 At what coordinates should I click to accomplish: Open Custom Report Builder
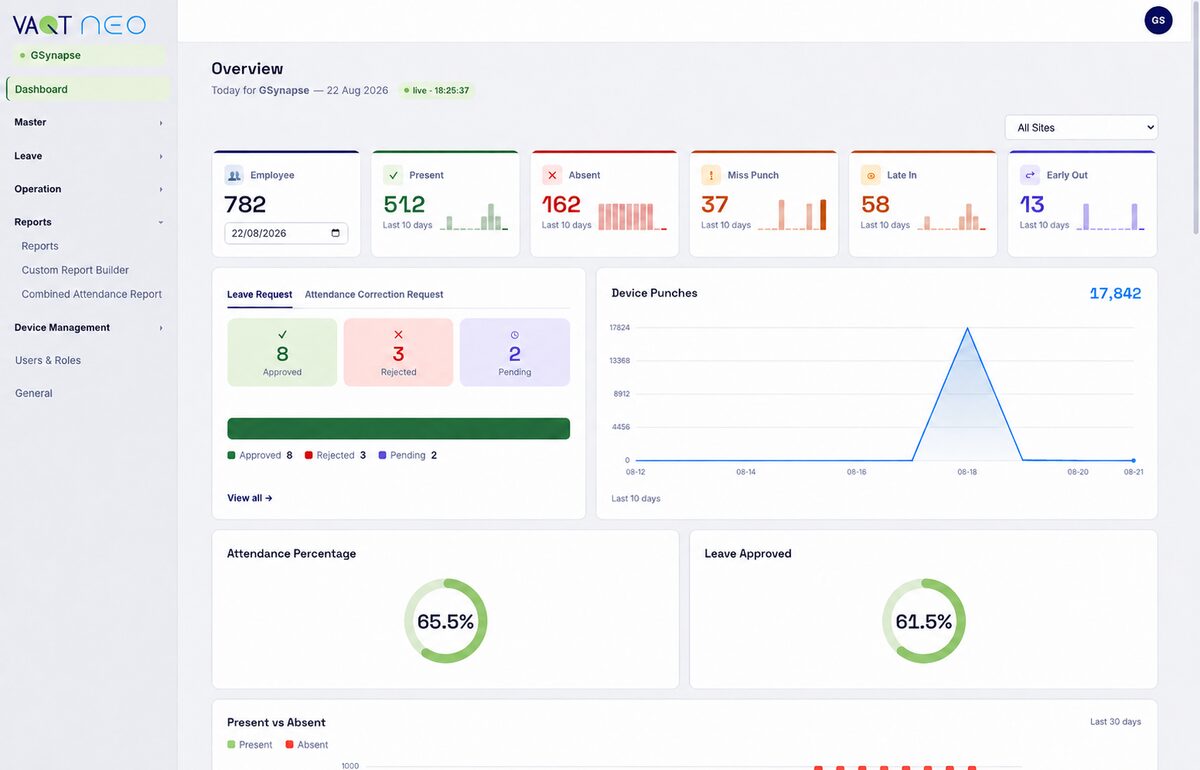[75, 270]
